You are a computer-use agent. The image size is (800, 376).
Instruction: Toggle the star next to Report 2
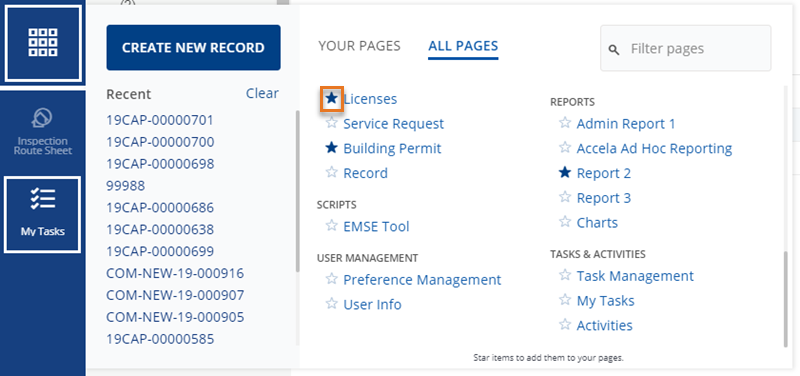pyautogui.click(x=565, y=173)
